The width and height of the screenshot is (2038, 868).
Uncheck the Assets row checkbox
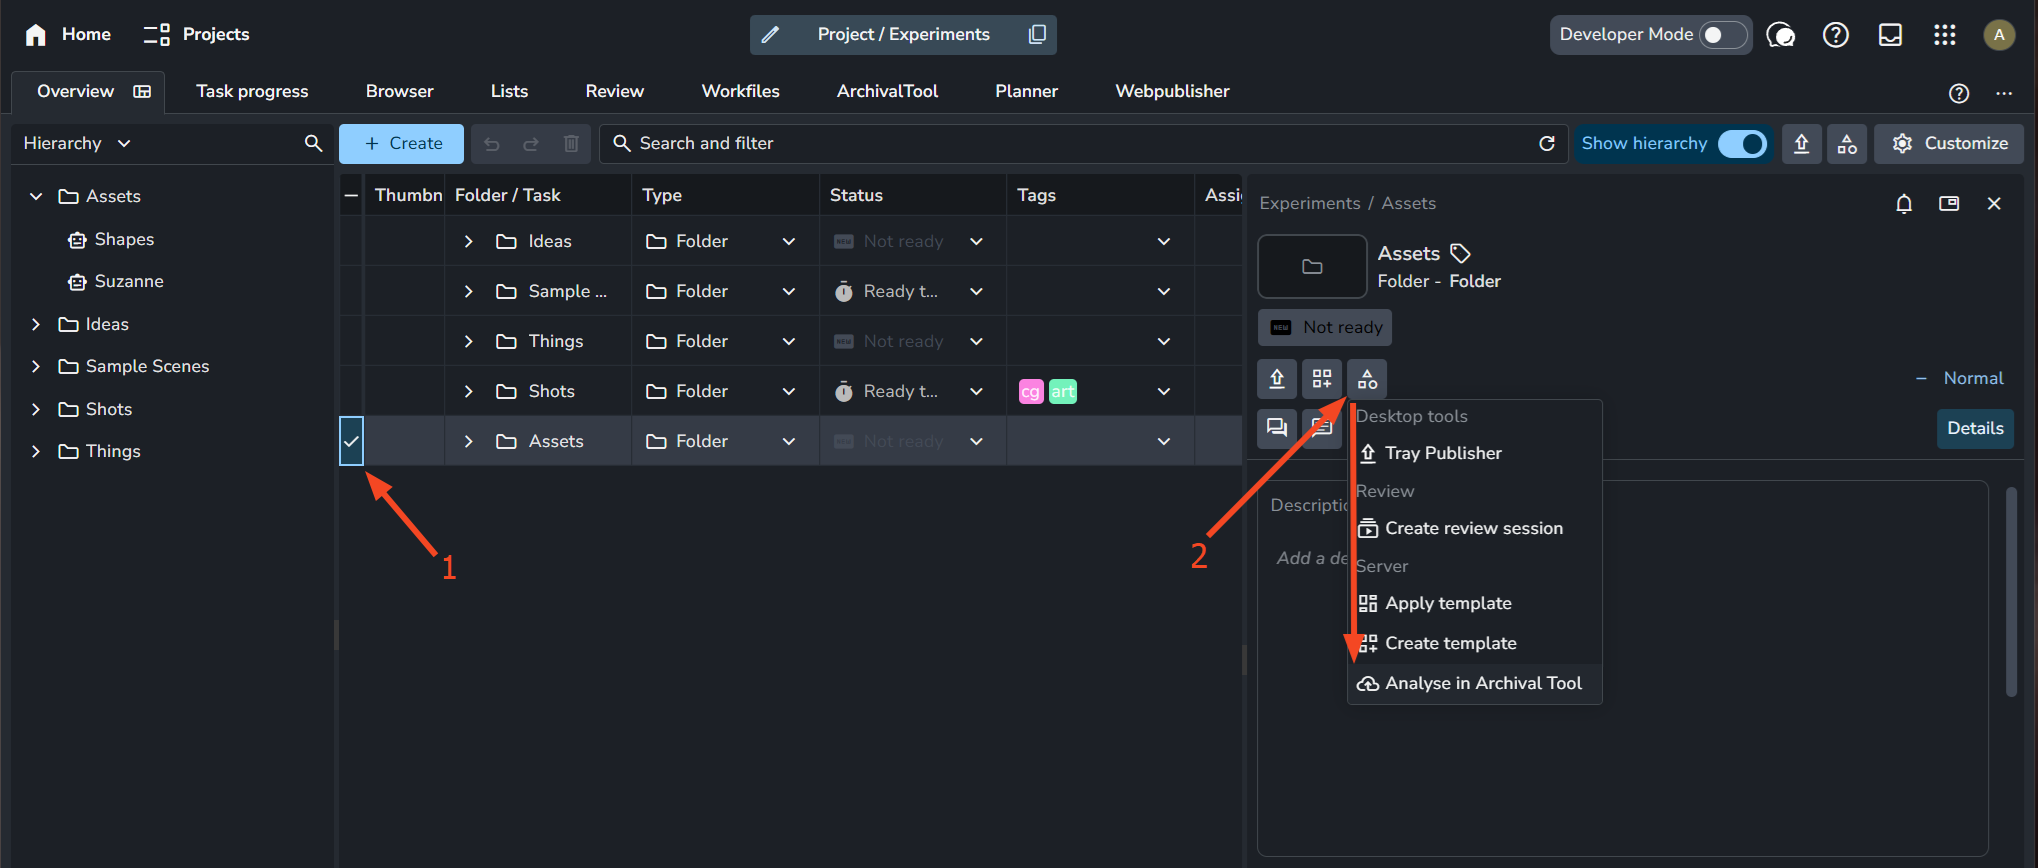pos(351,441)
